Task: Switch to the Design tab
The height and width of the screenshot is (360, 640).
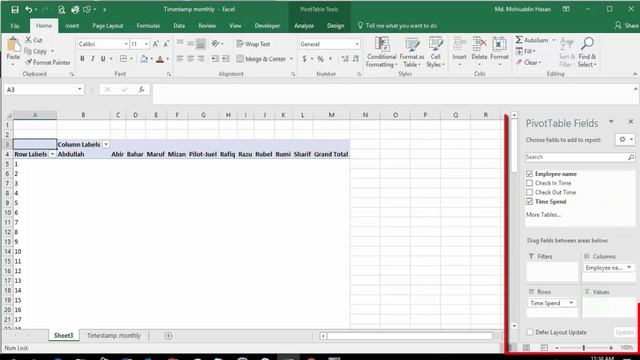Action: (335, 26)
